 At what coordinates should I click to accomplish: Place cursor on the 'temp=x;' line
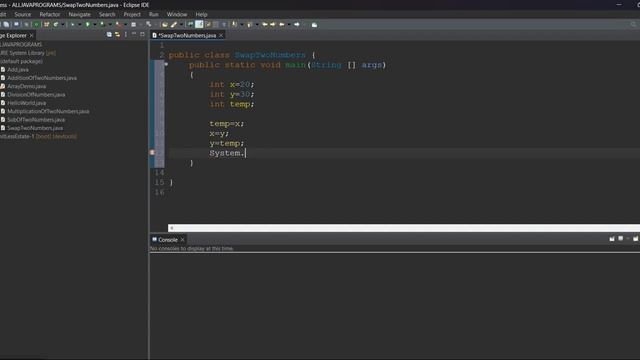(227, 124)
